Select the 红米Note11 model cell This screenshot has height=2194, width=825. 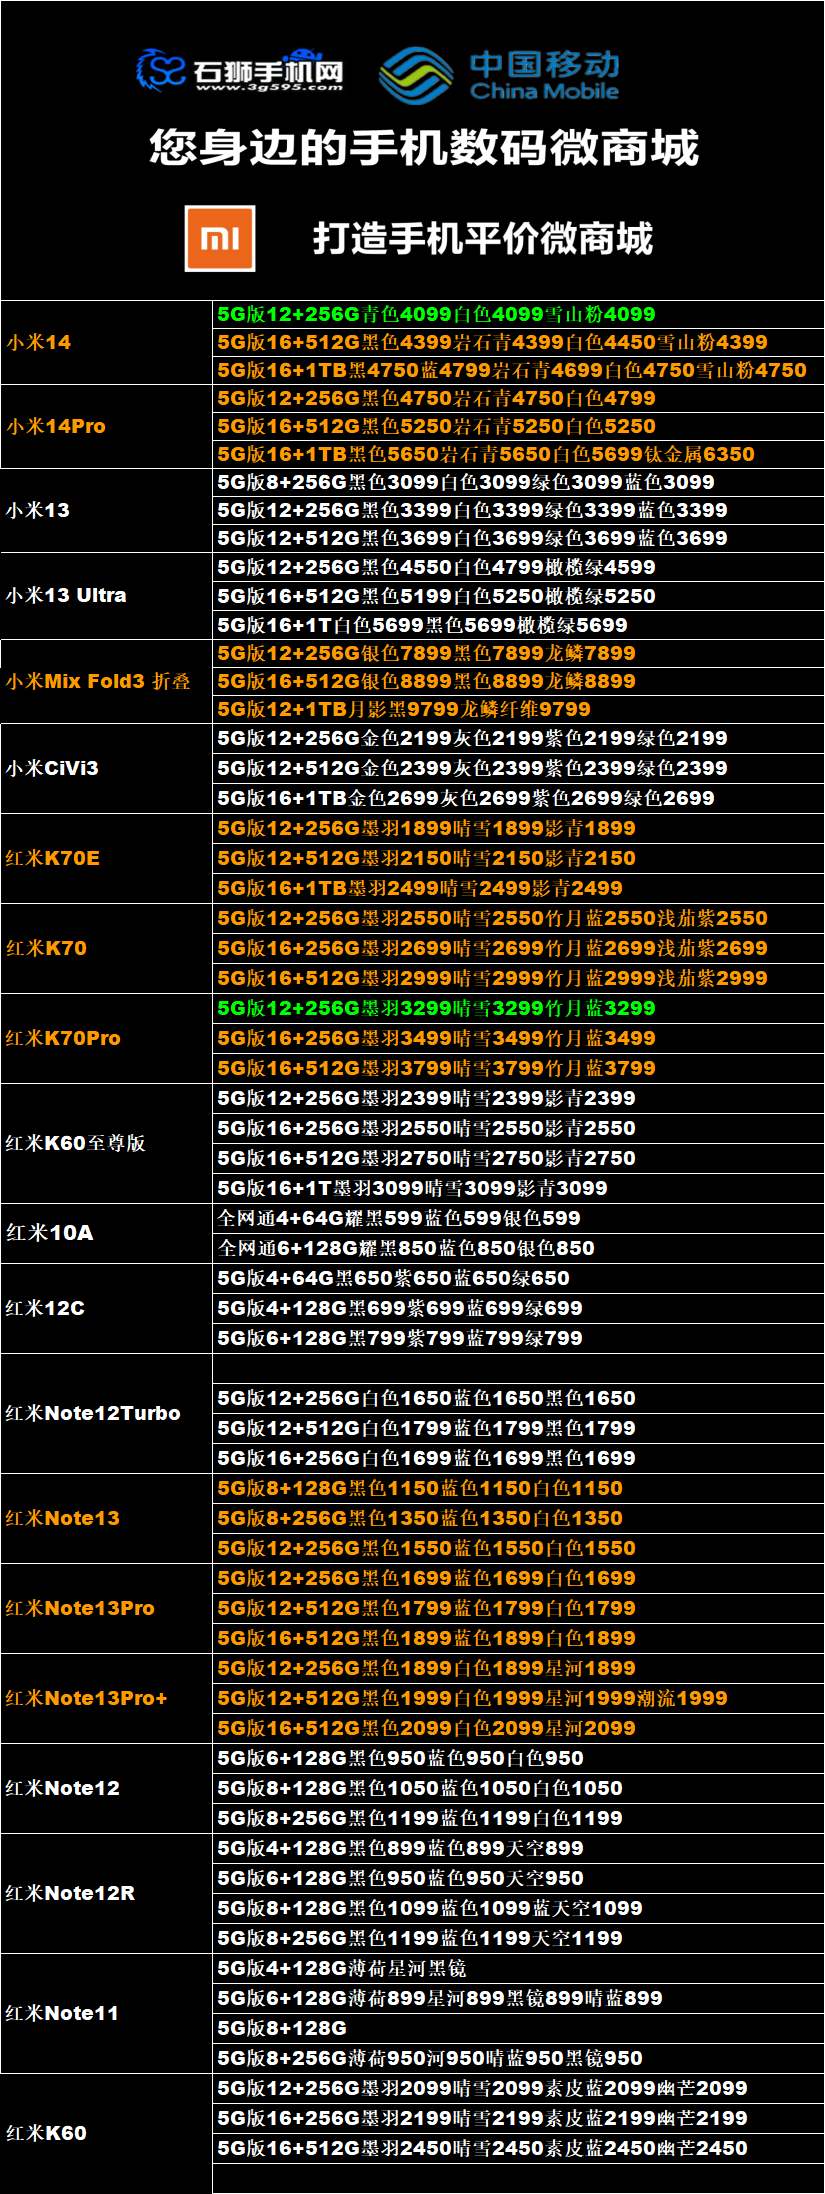(x=107, y=2013)
